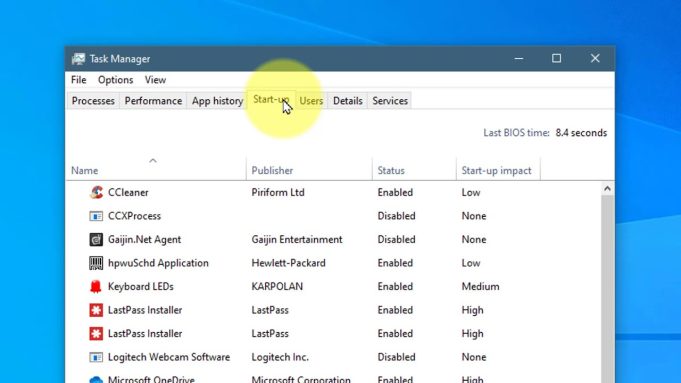Viewport: 681px width, 383px height.
Task: Click the vertical scrollbar thumb
Action: pyautogui.click(x=607, y=289)
